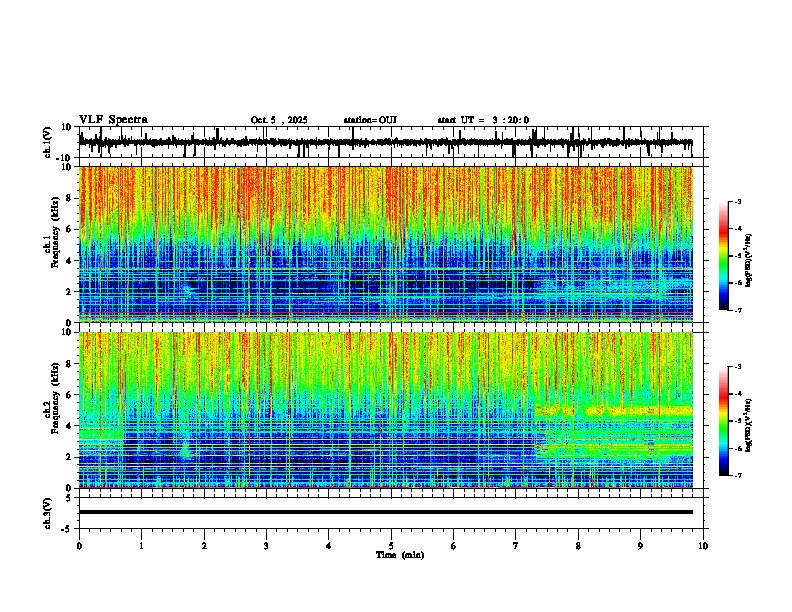792x612 pixels.
Task: Click the 'Time (min)' axis title
Action: pos(400,555)
